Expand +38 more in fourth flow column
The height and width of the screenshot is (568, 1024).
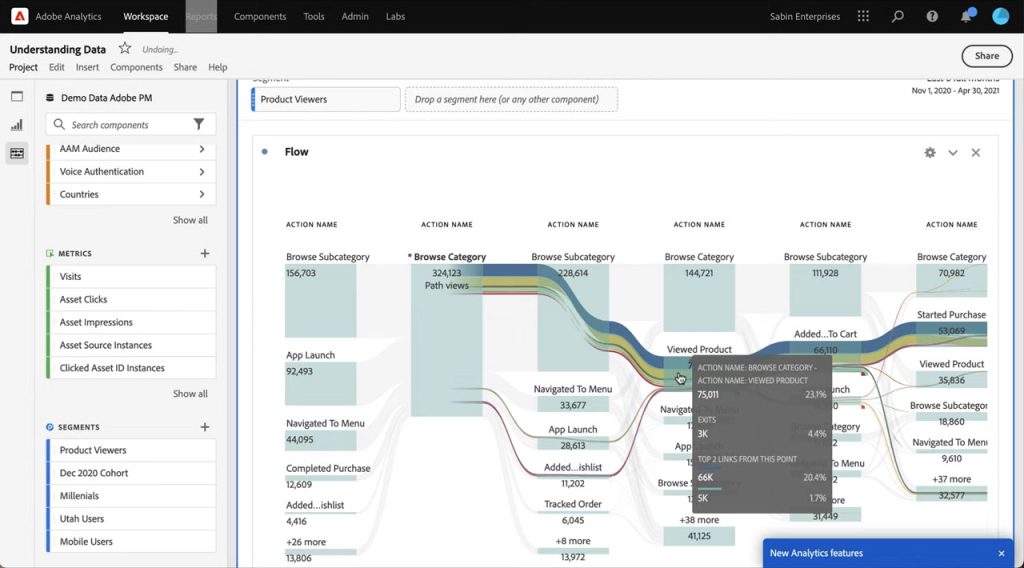tap(699, 520)
